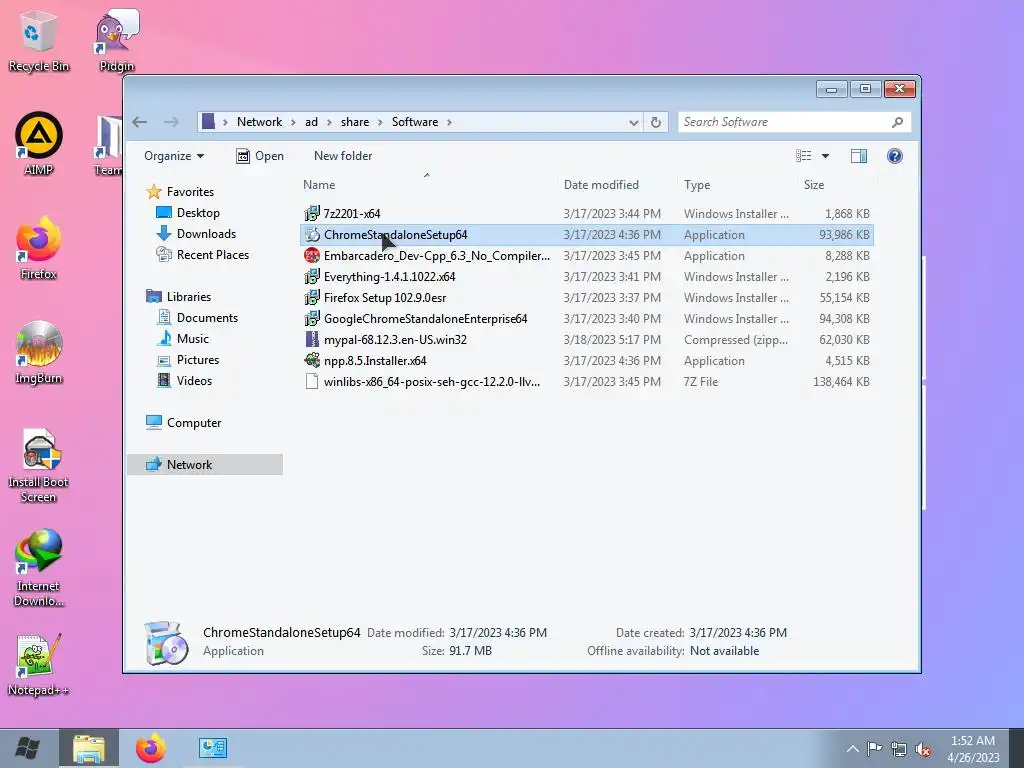The width and height of the screenshot is (1024, 768).
Task: Click the details pane installer thumbnail
Action: tap(166, 642)
